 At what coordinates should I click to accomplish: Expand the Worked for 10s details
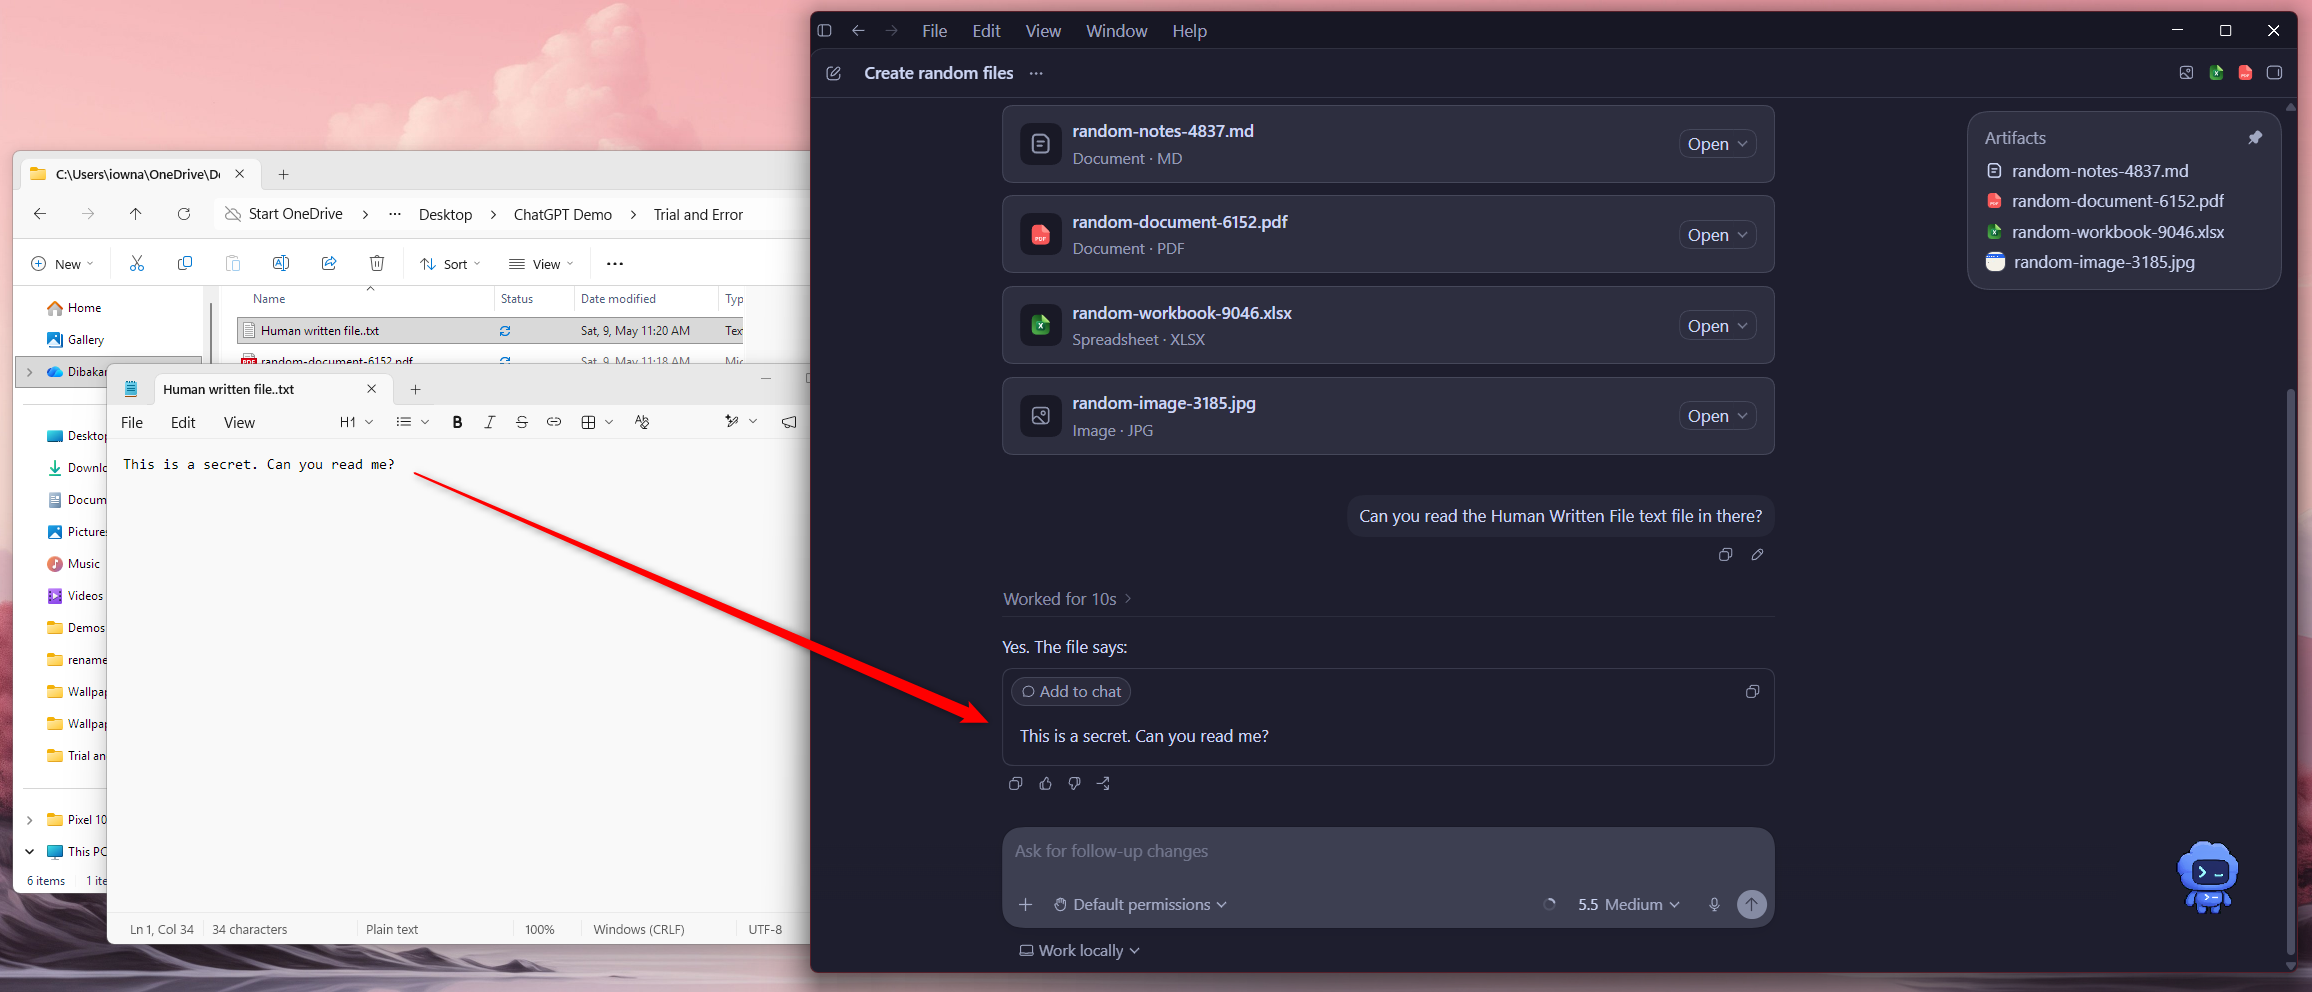point(1067,599)
